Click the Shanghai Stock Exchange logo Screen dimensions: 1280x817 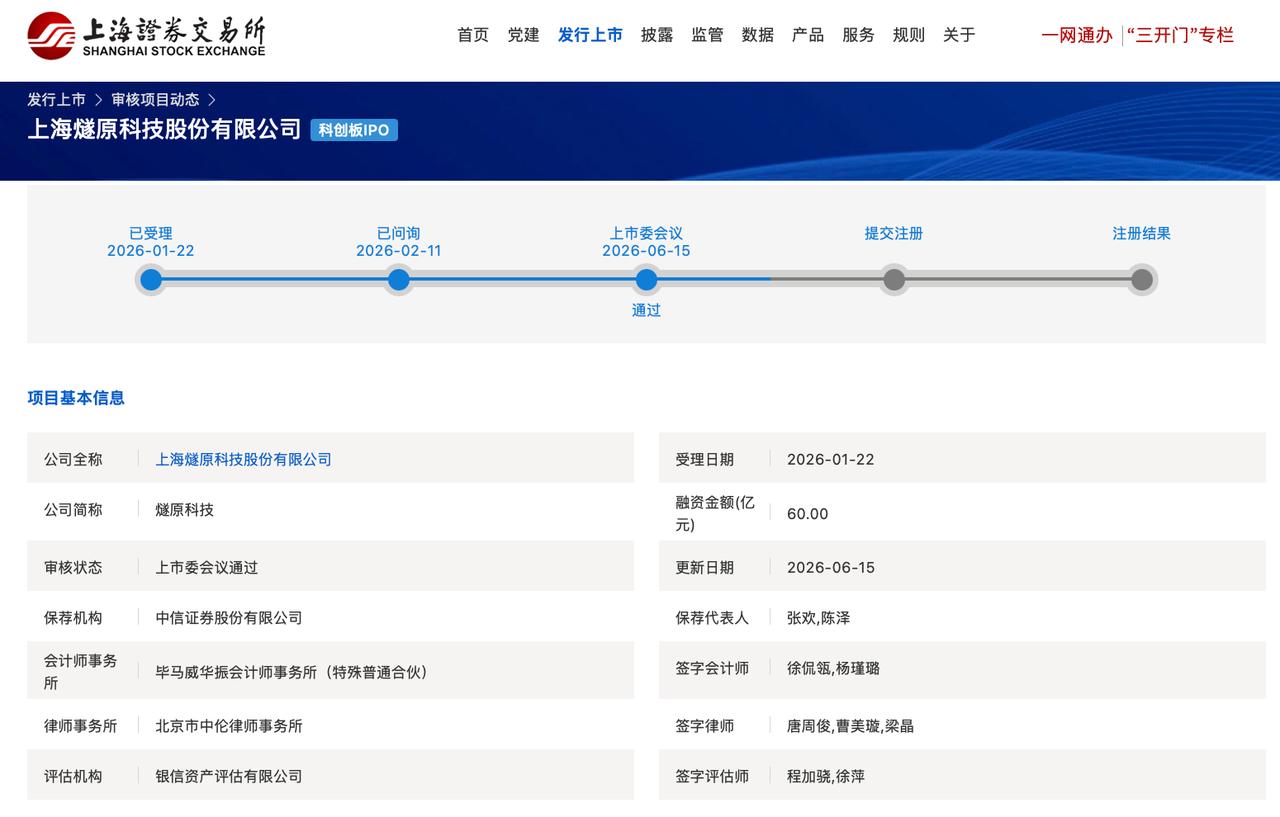(146, 36)
